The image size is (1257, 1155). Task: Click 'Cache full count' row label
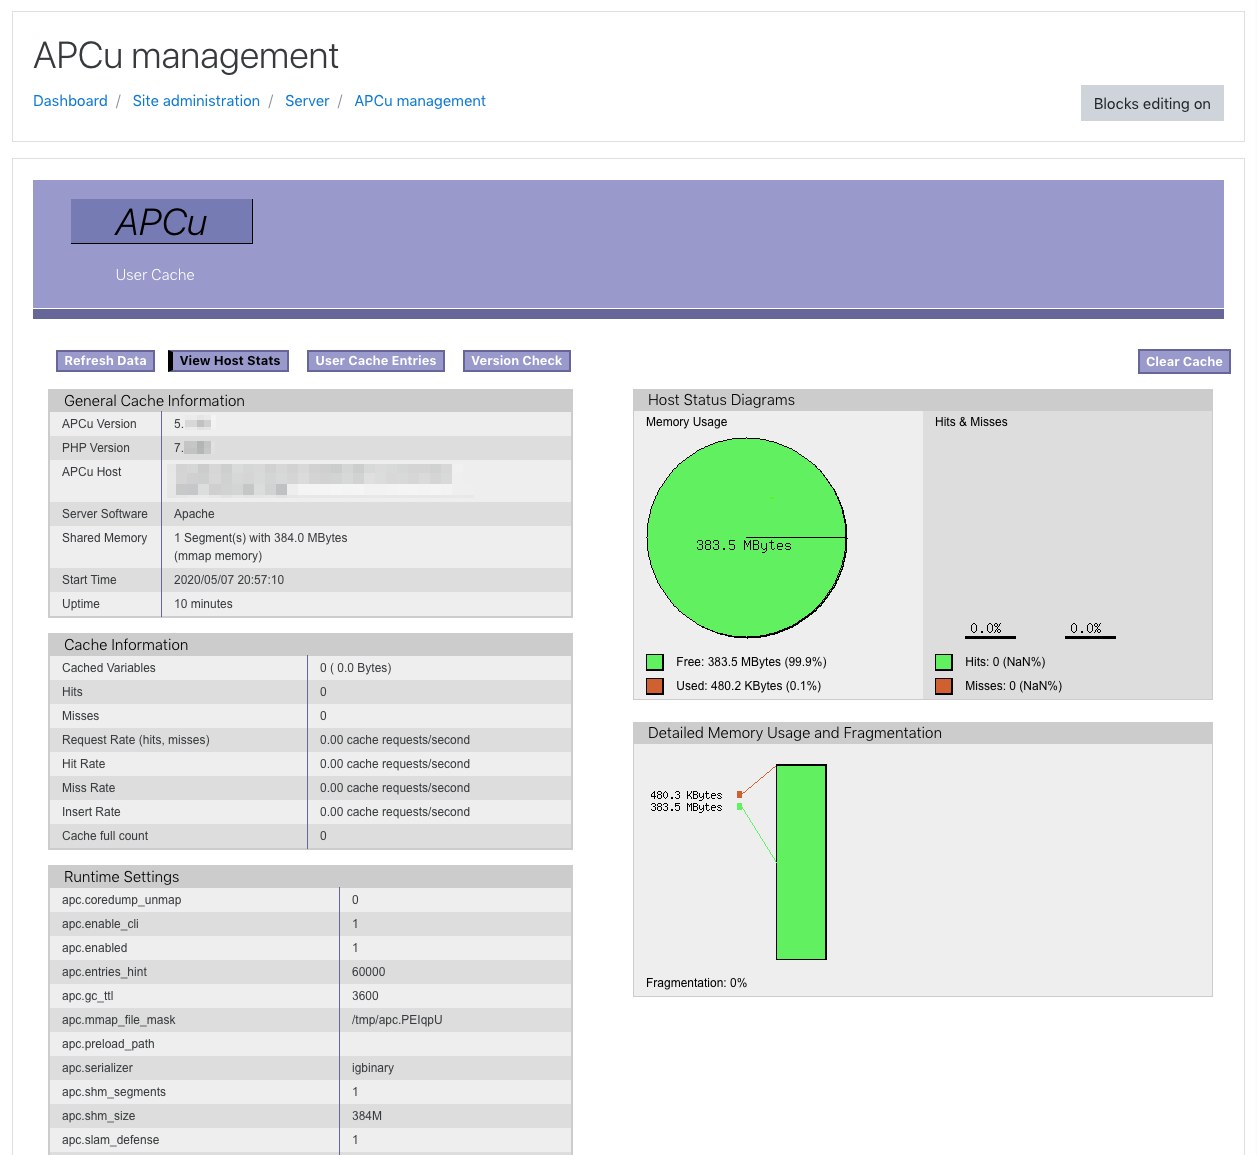[x=105, y=836]
